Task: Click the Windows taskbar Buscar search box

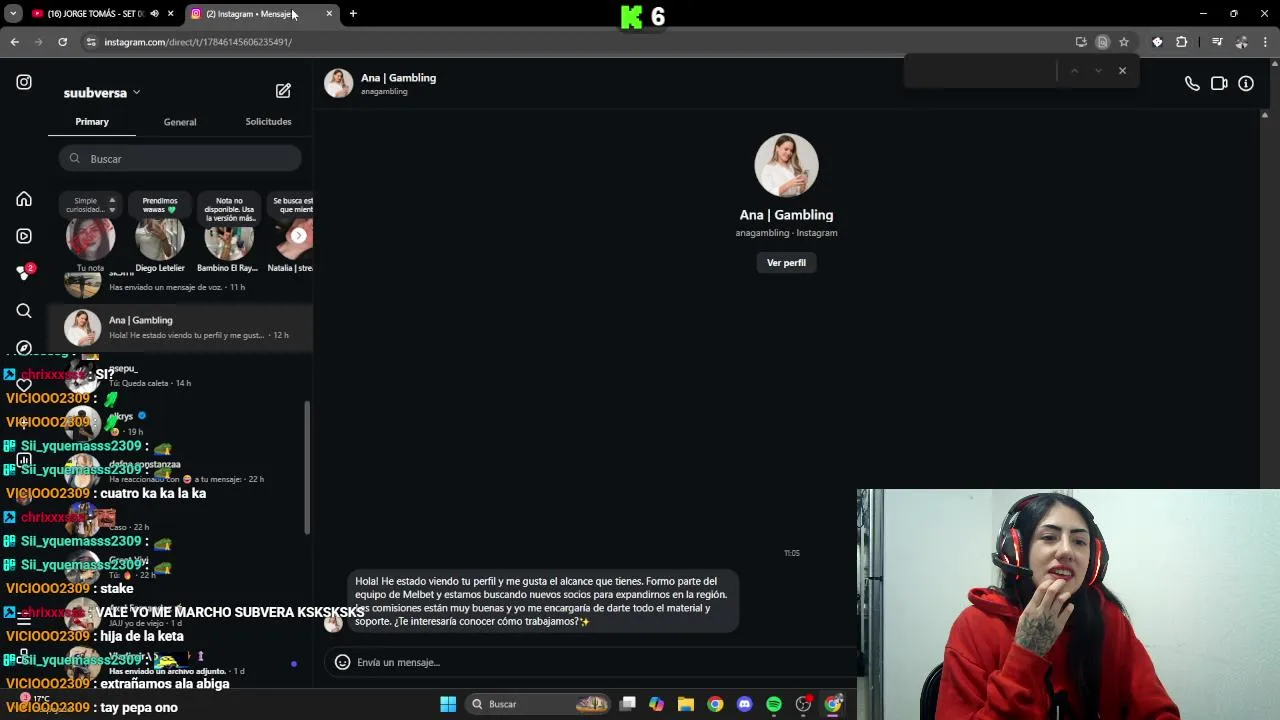Action: pyautogui.click(x=540, y=704)
